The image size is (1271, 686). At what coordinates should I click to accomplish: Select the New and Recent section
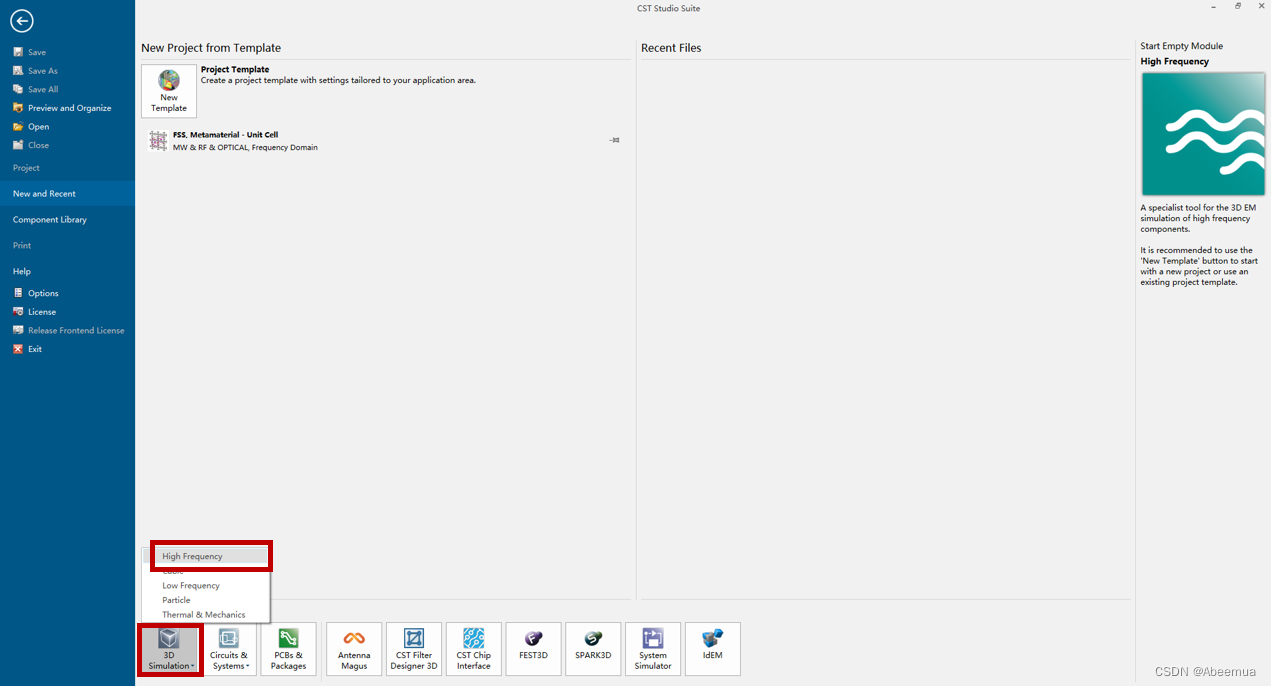click(67, 194)
